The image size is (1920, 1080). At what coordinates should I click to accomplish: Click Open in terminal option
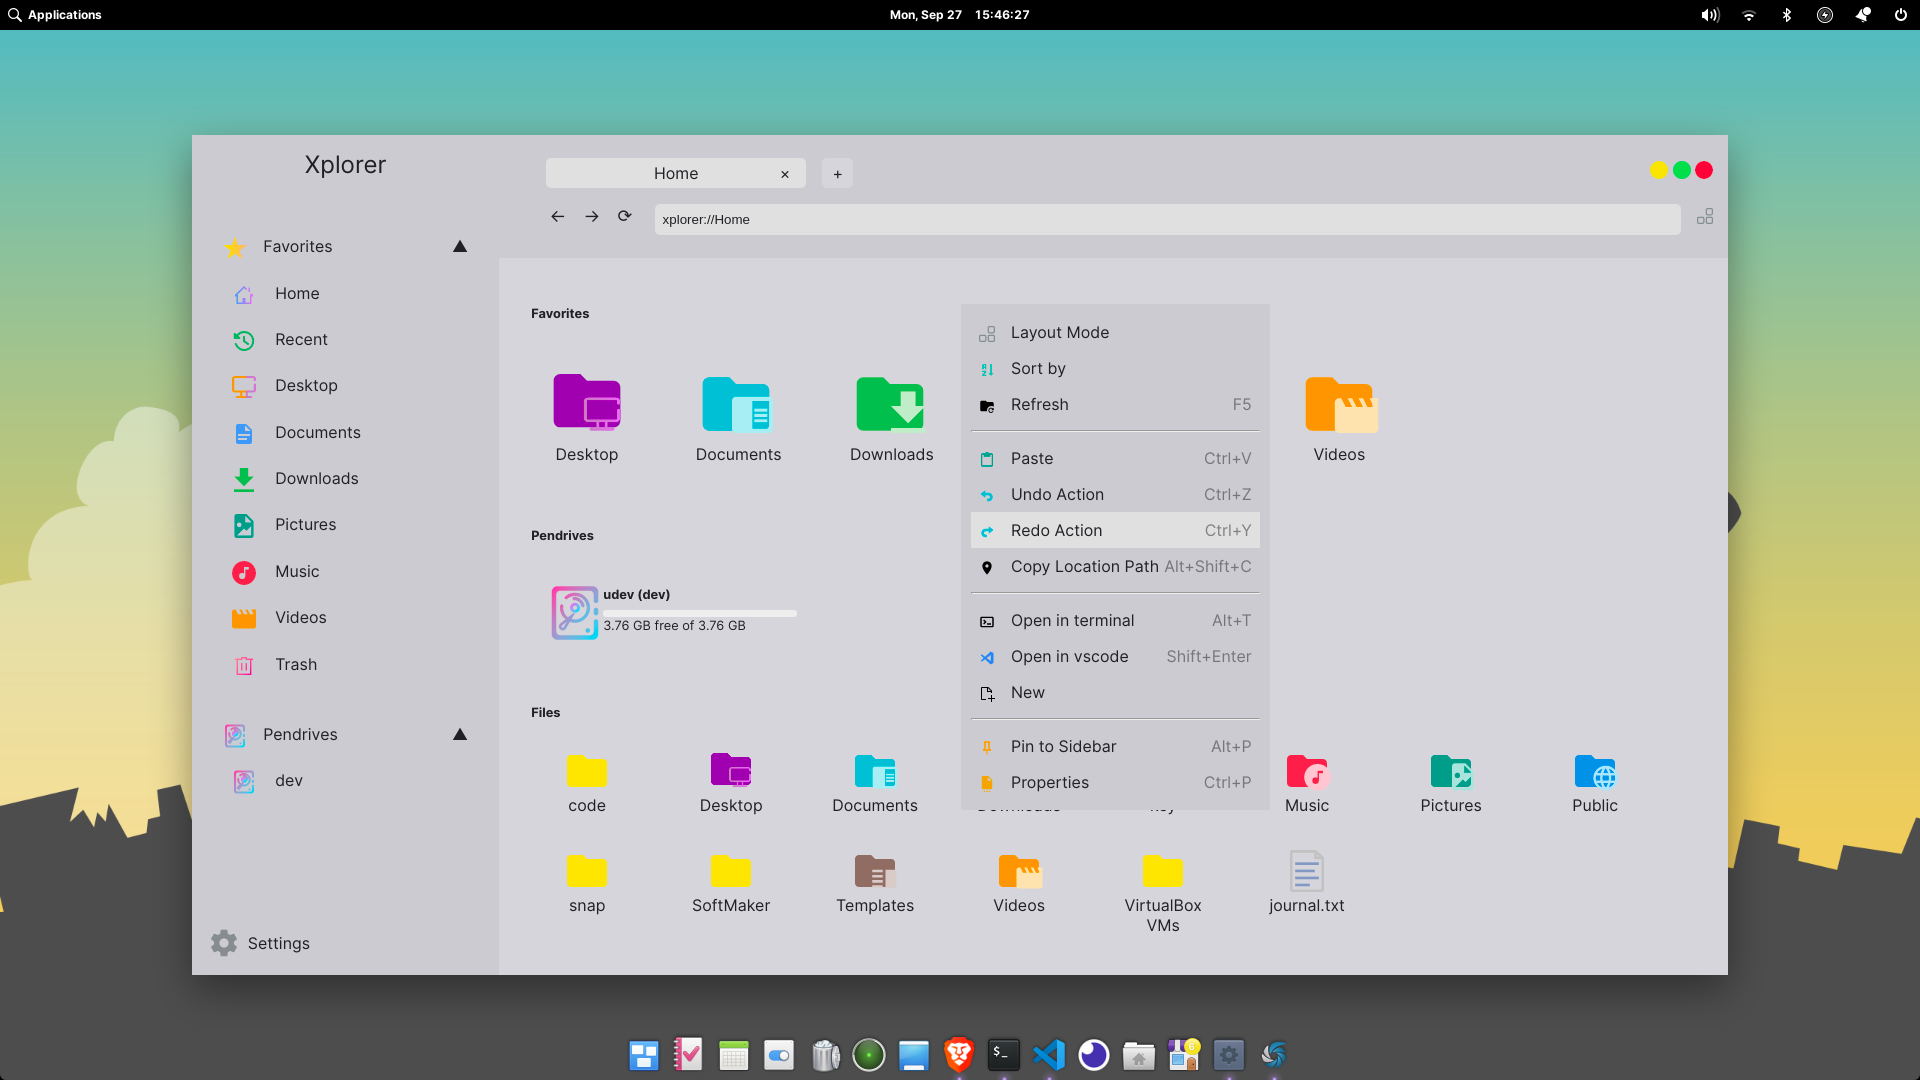pyautogui.click(x=1072, y=620)
